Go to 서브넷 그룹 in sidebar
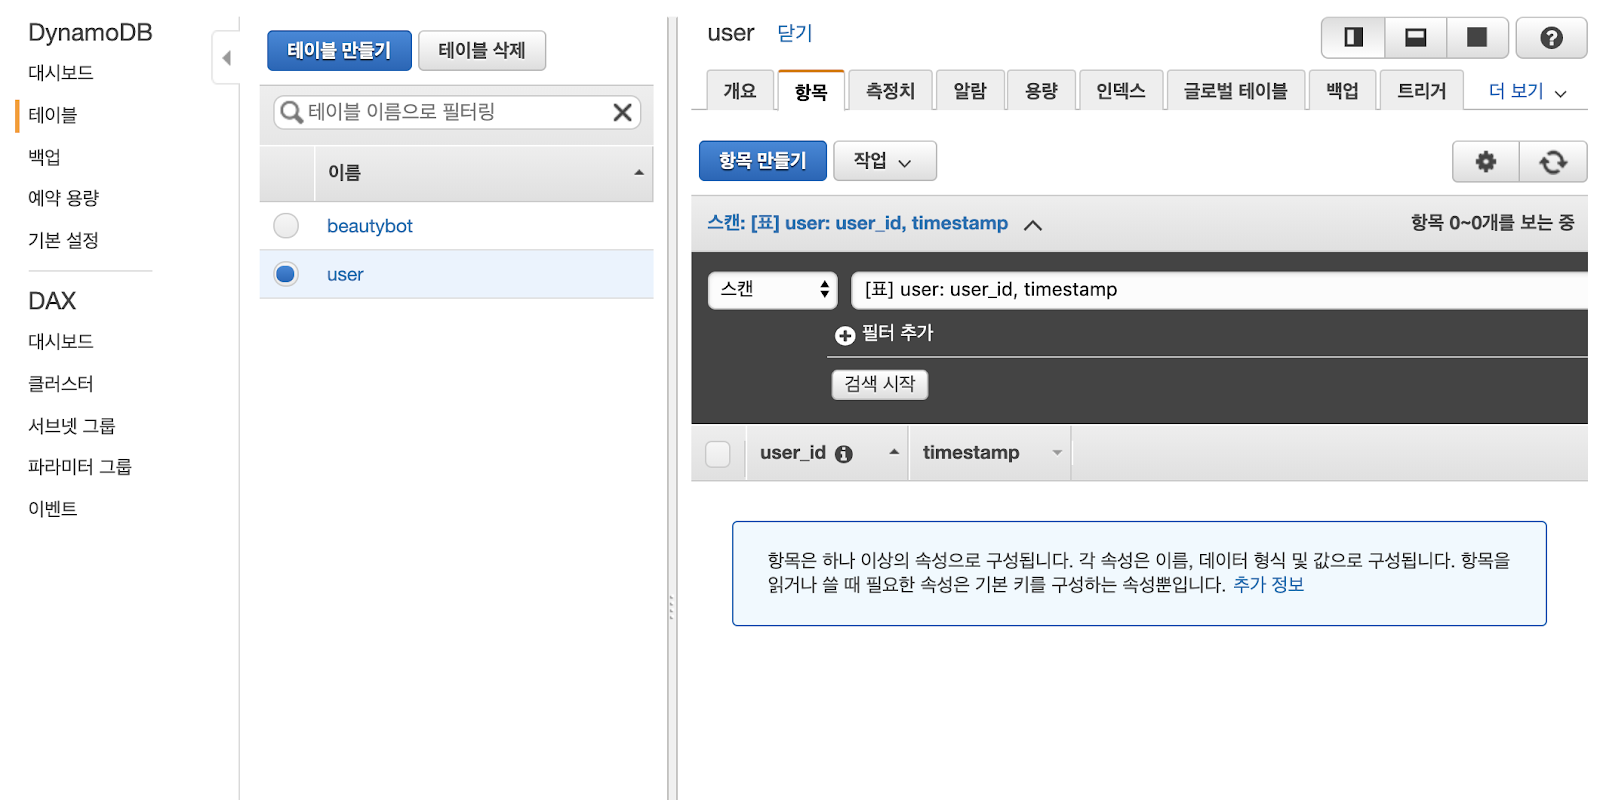 [72, 426]
